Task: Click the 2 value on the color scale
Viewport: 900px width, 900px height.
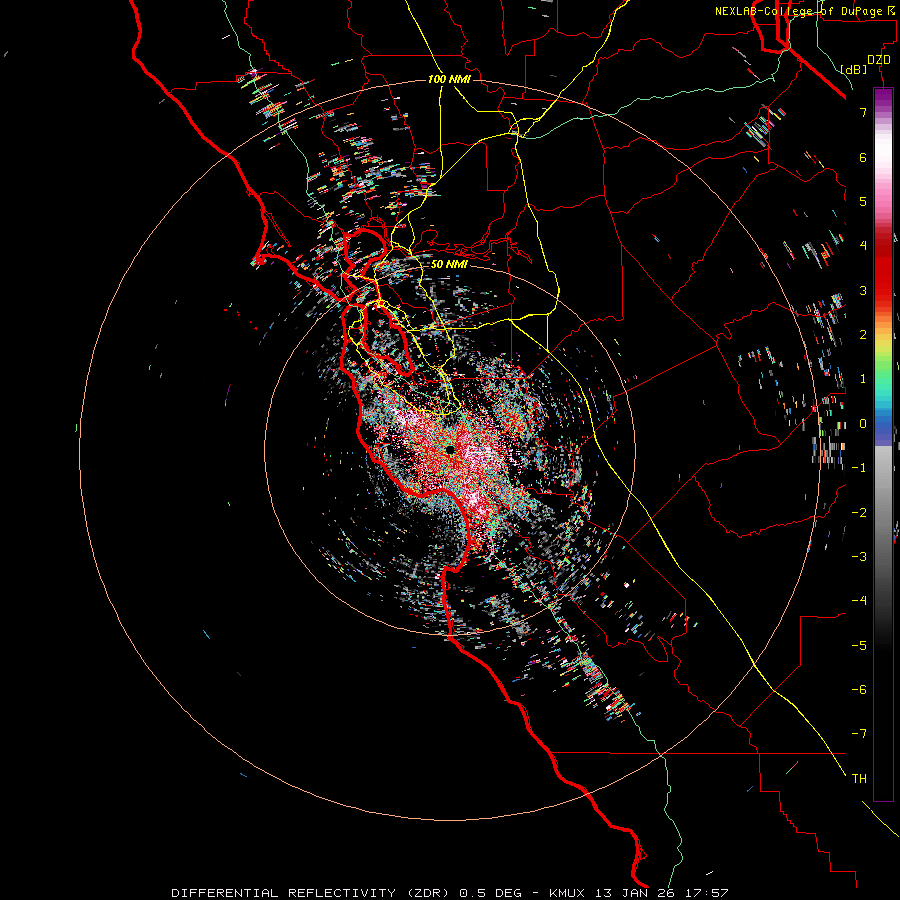Action: pyautogui.click(x=863, y=335)
